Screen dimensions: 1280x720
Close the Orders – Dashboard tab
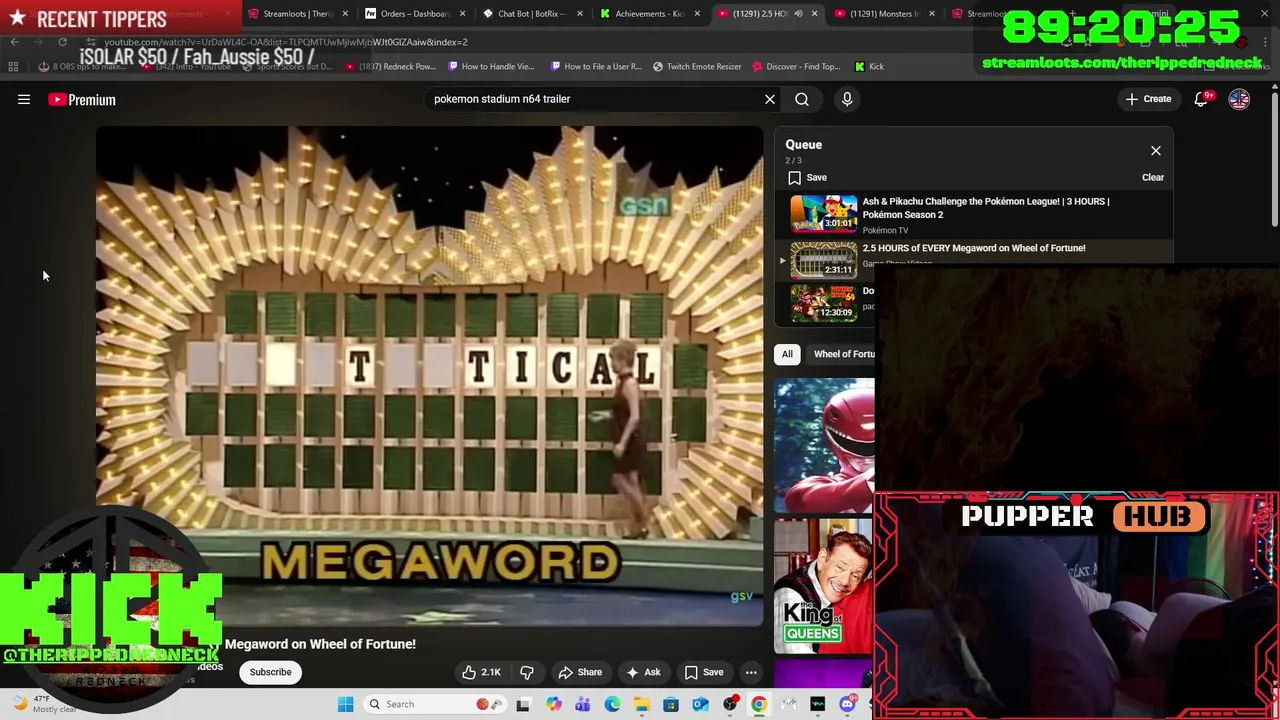(462, 14)
